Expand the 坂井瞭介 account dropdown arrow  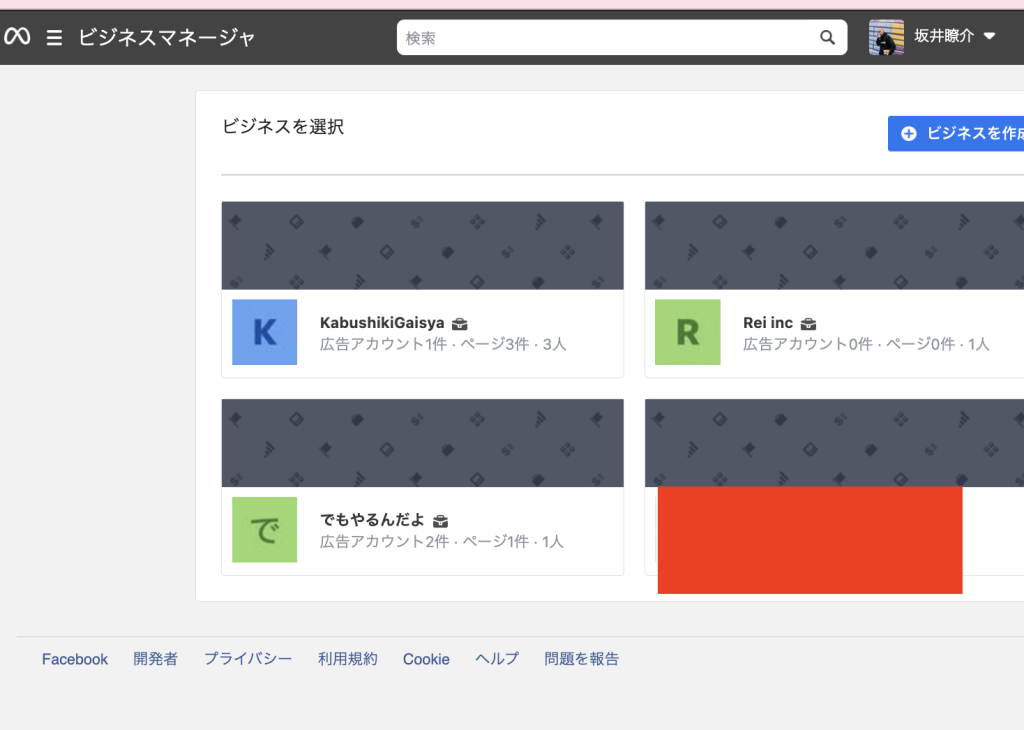(x=990, y=37)
